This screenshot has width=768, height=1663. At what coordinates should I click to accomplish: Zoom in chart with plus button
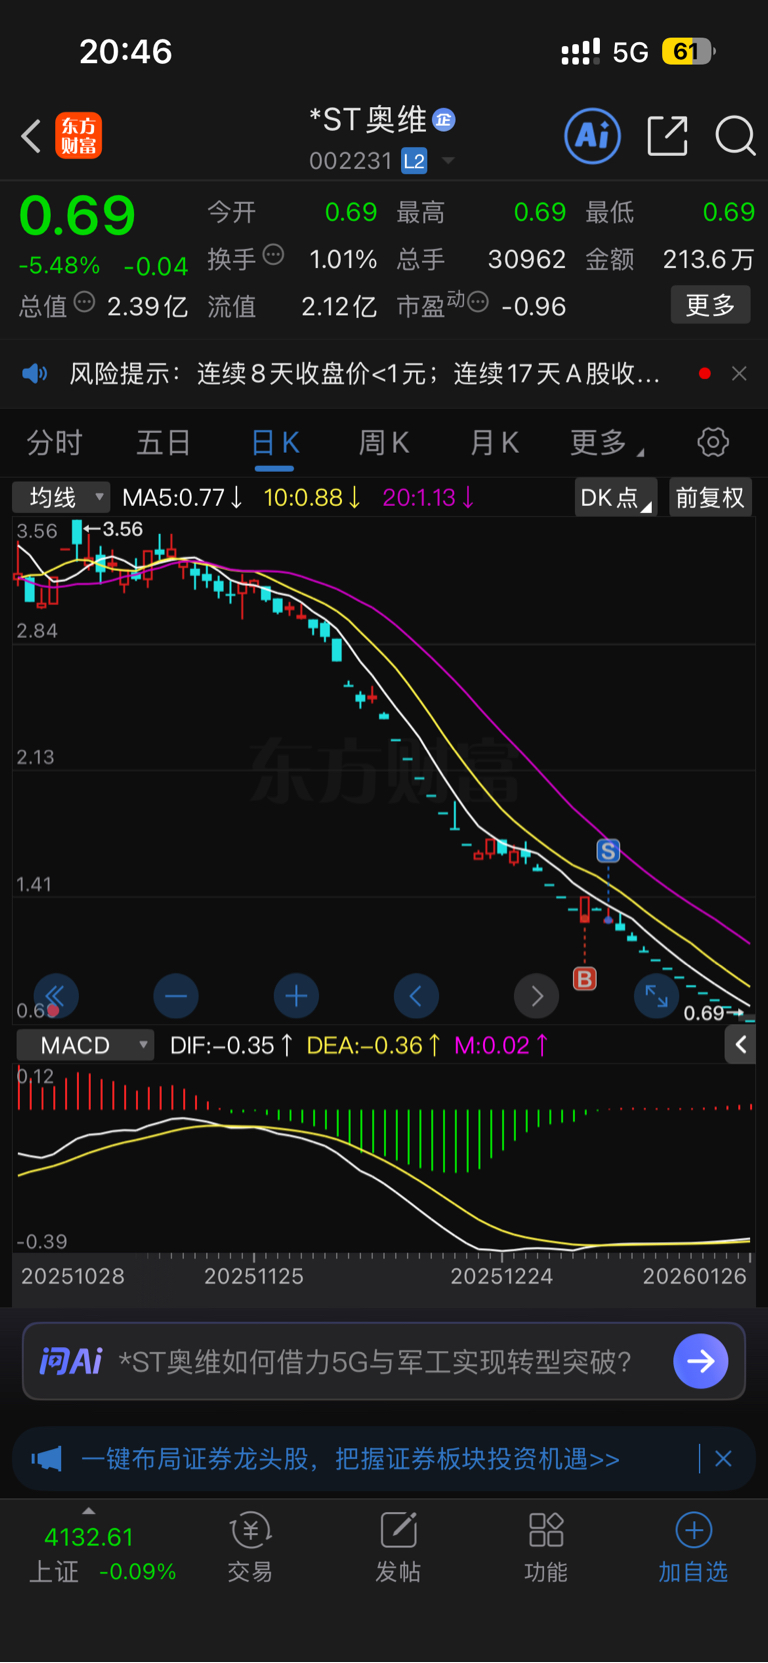[296, 996]
